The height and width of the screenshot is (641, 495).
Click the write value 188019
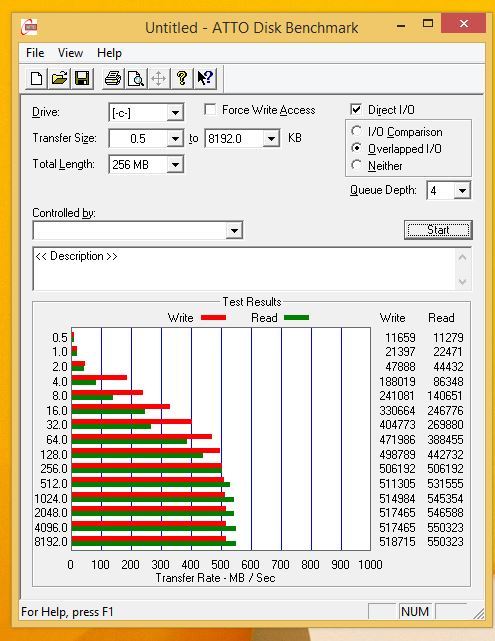(397, 381)
